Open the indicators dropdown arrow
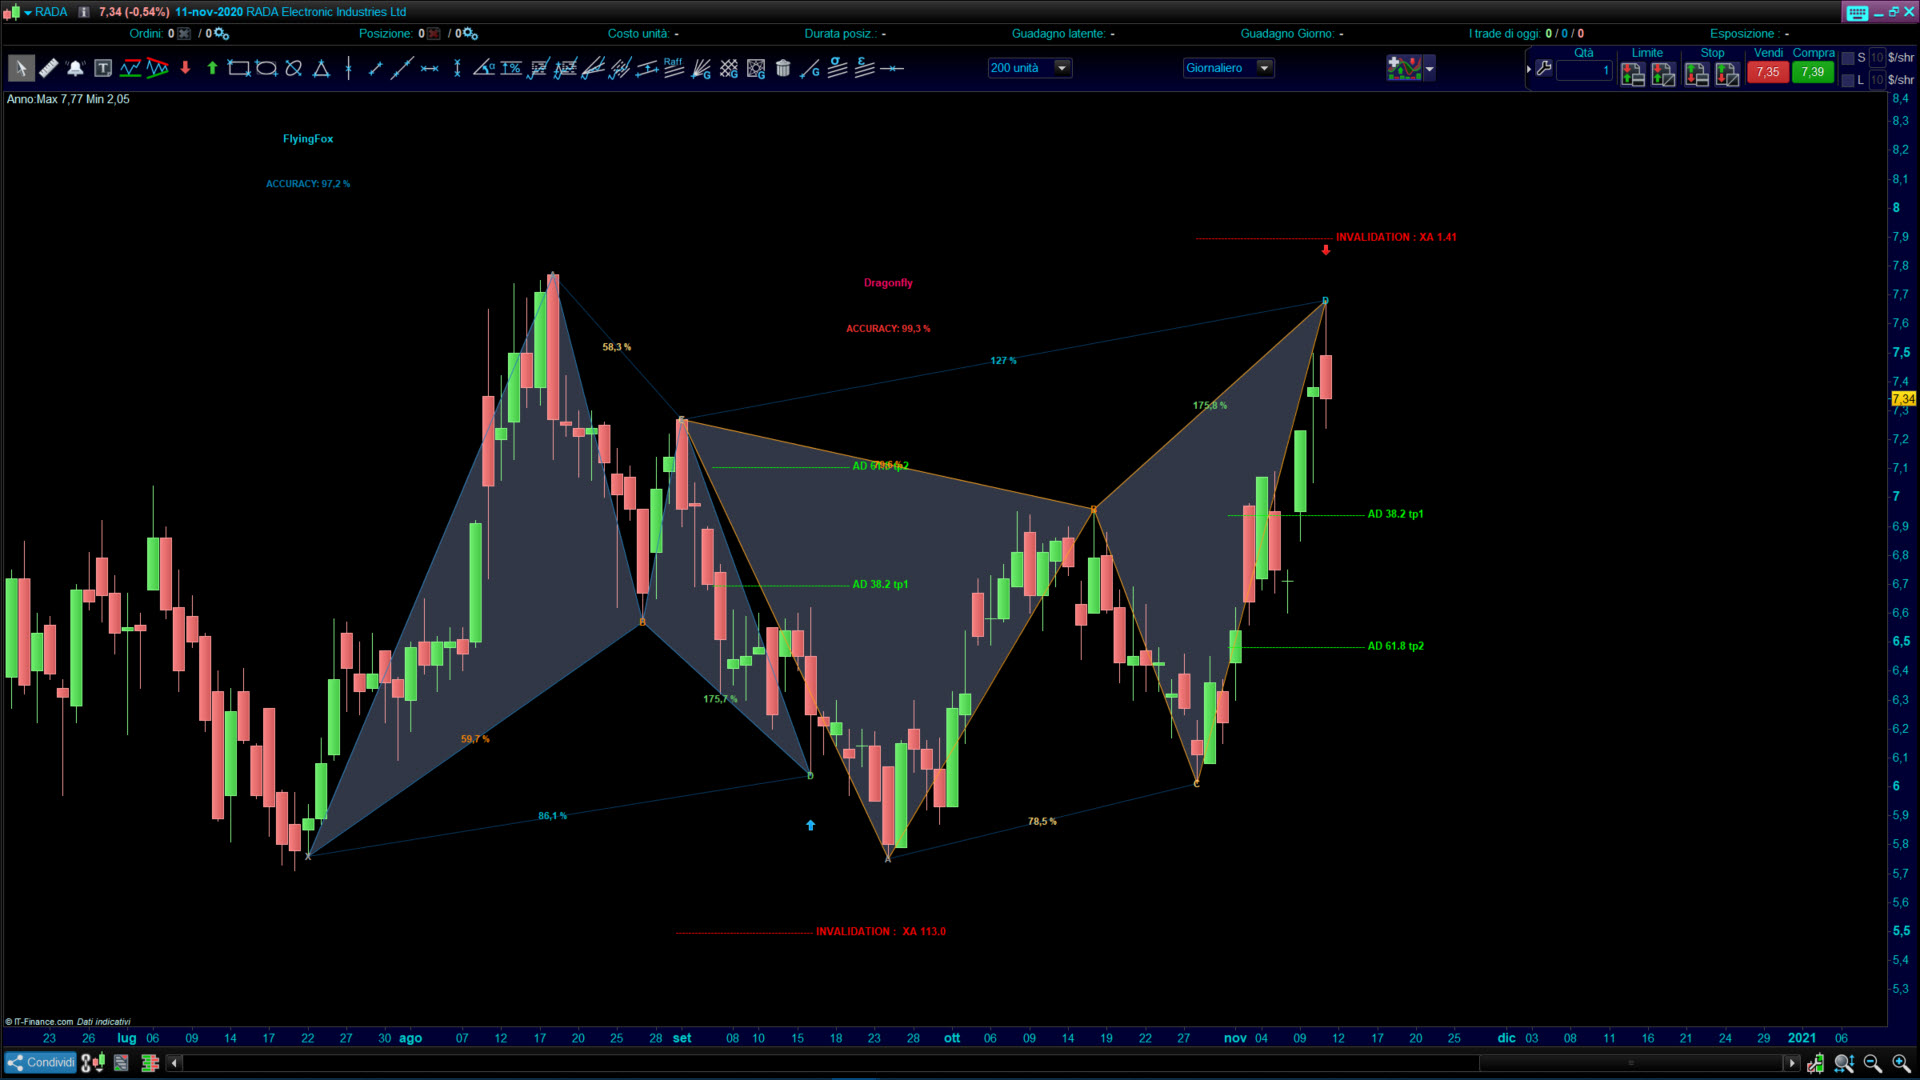 (x=1429, y=69)
